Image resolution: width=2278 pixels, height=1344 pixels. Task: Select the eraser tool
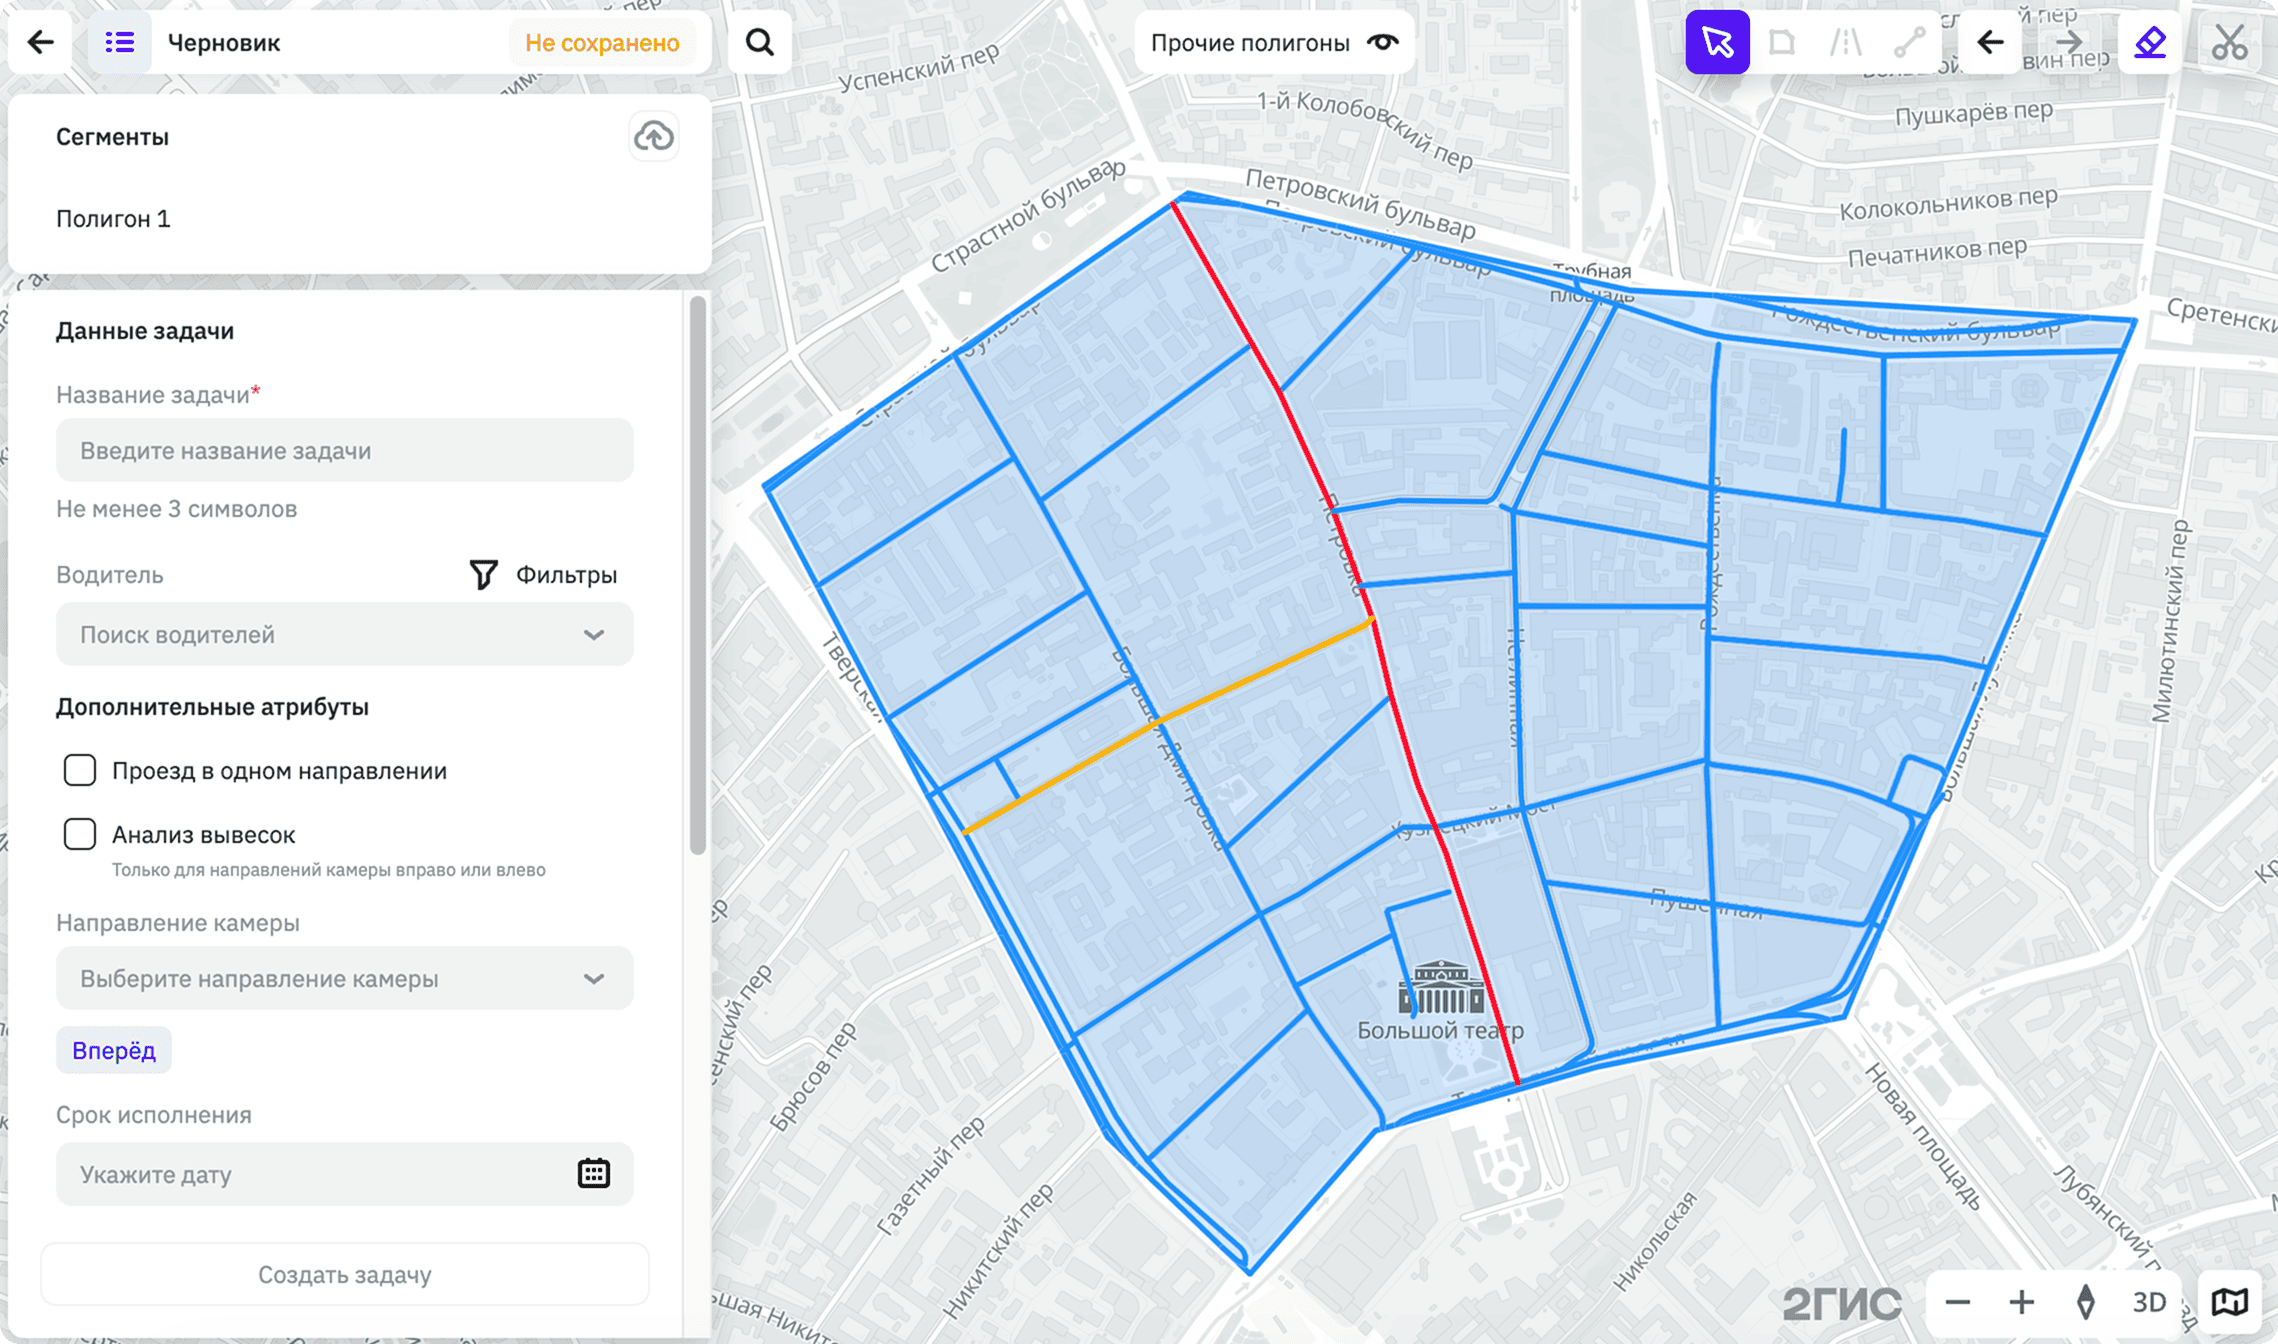click(x=2149, y=42)
